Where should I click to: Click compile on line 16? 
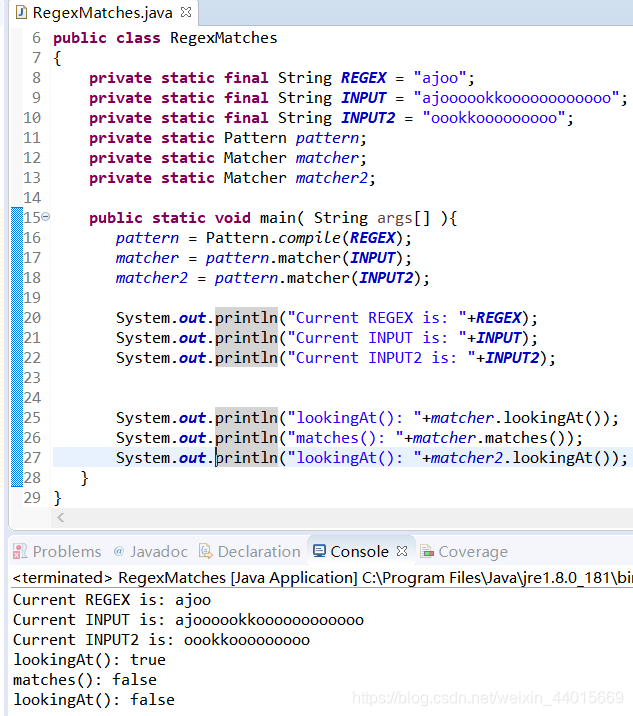coord(310,238)
